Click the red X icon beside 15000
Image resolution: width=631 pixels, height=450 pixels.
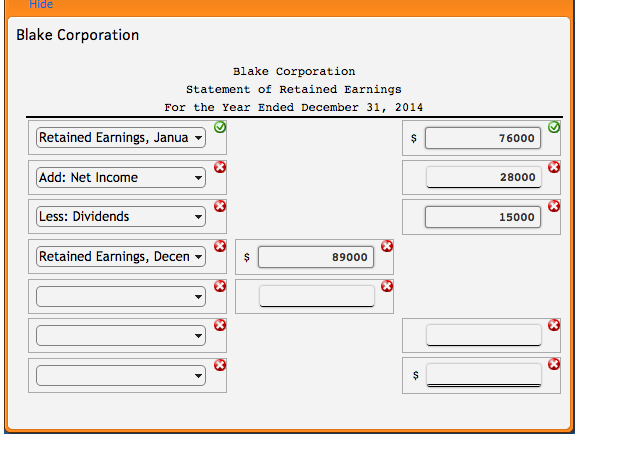click(554, 205)
